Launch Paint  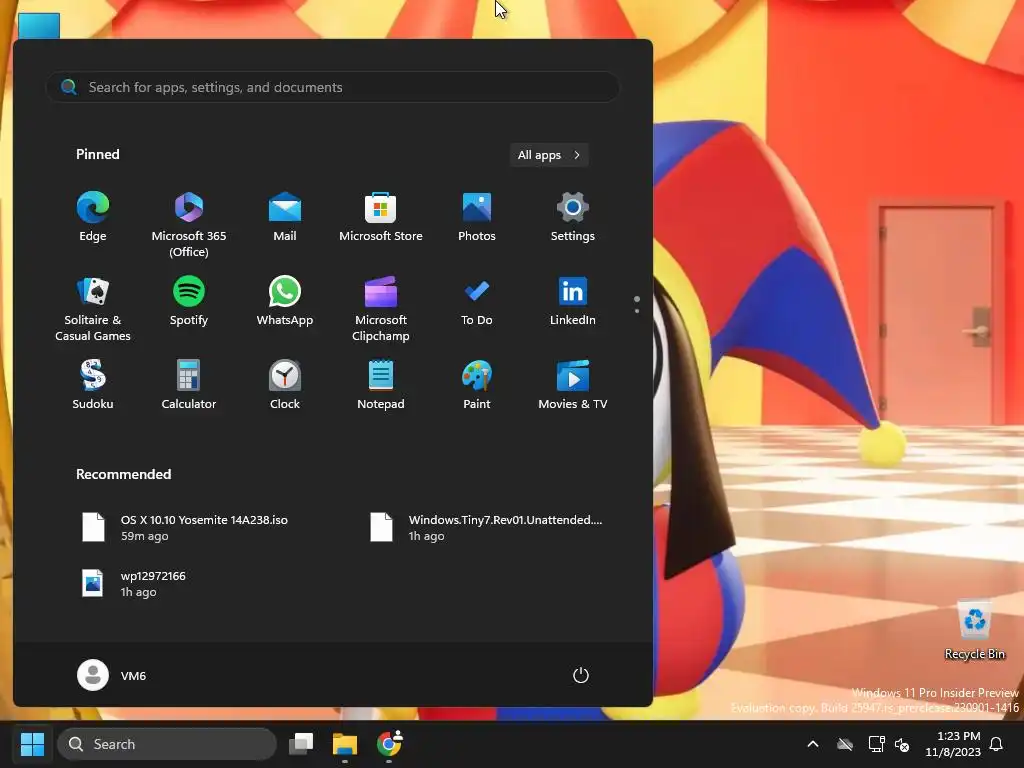click(x=477, y=385)
